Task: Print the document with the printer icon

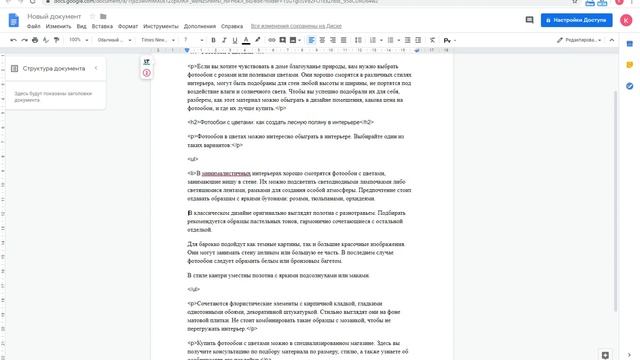Action: (x=35, y=40)
